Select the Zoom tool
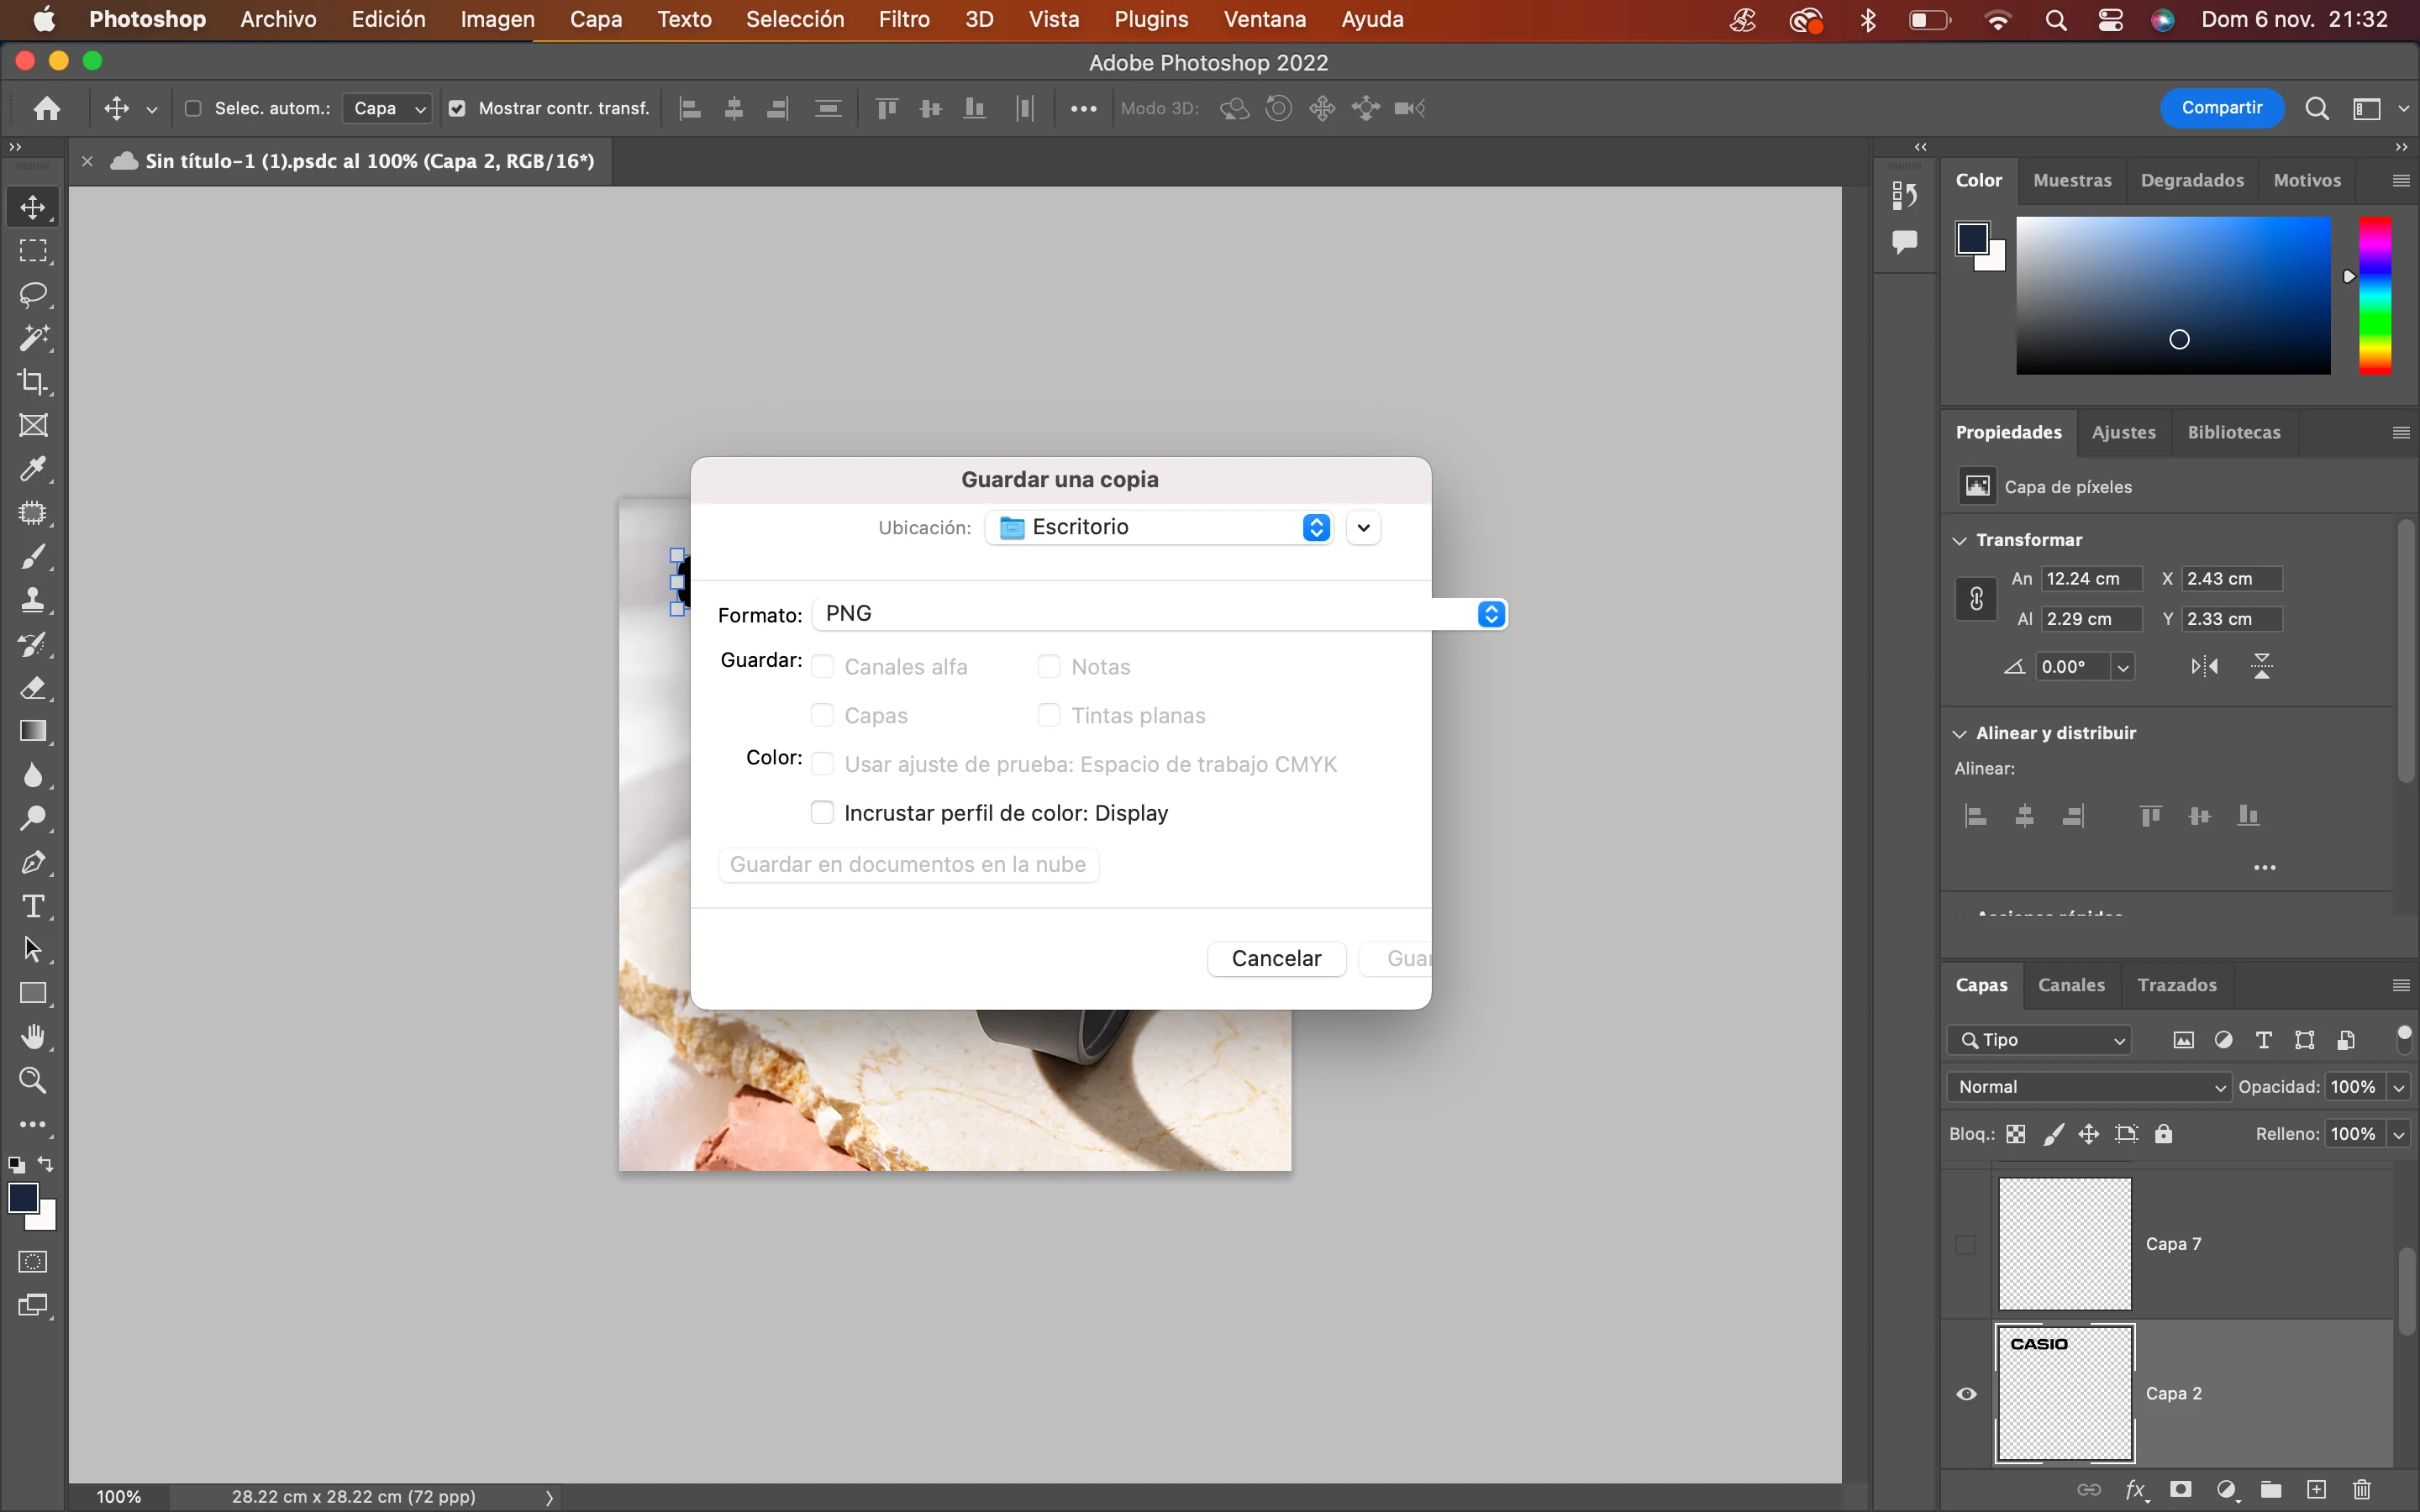 tap(33, 1081)
